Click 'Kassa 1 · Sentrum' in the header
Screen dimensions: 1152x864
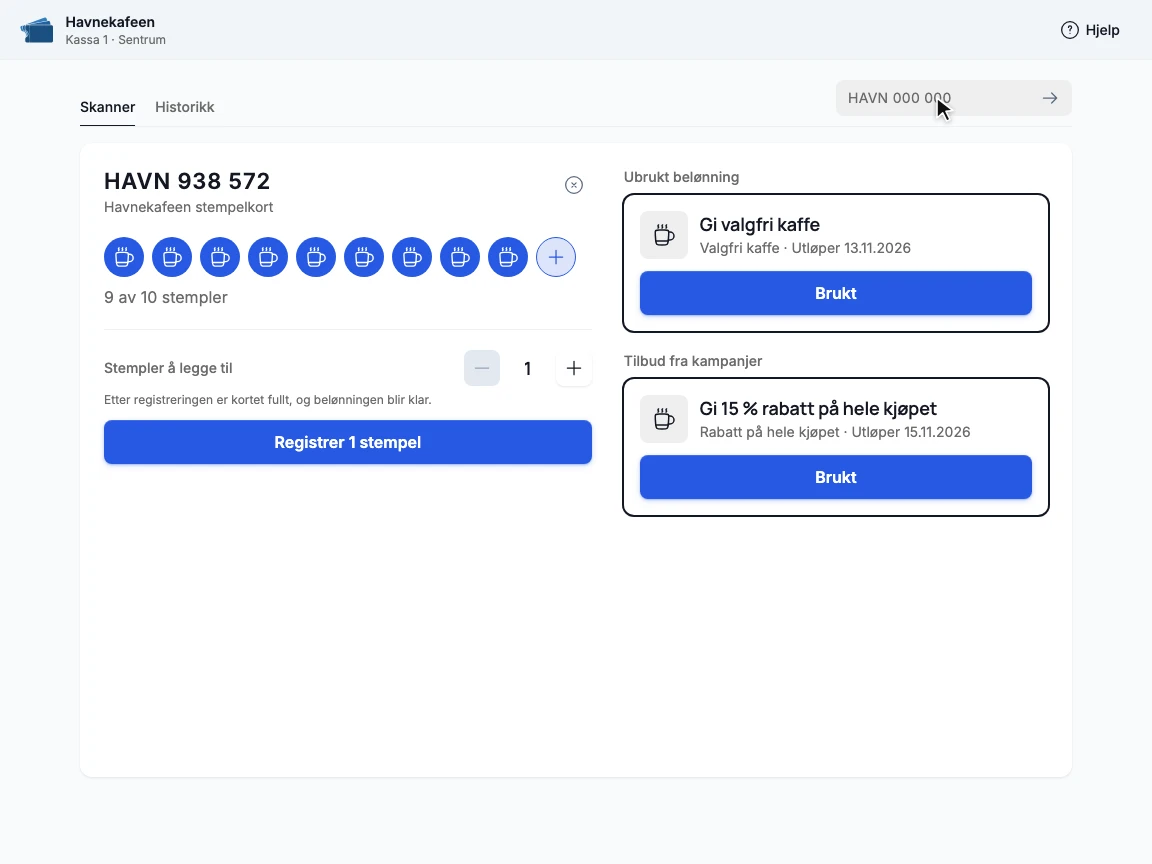click(115, 40)
